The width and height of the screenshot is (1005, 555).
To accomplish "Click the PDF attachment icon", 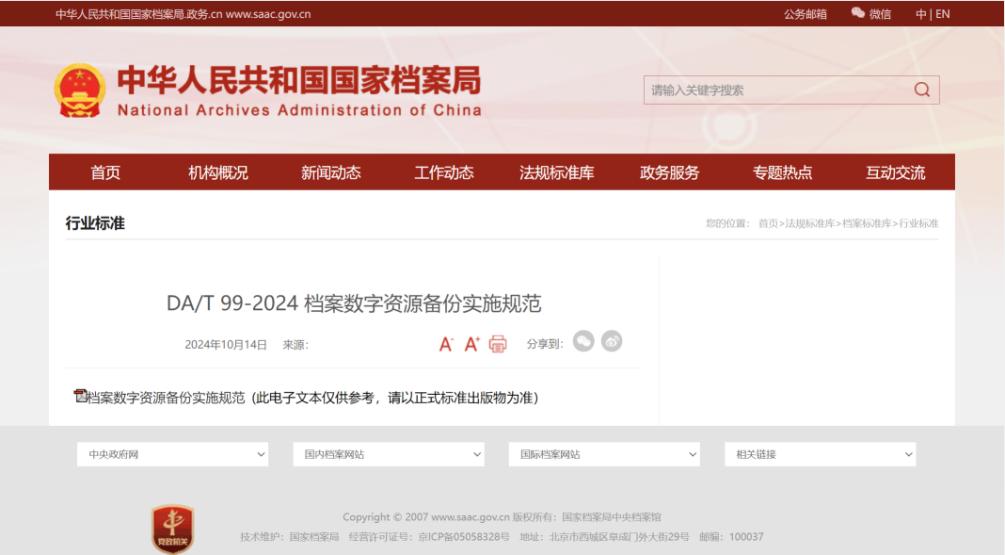I will pyautogui.click(x=80, y=397).
